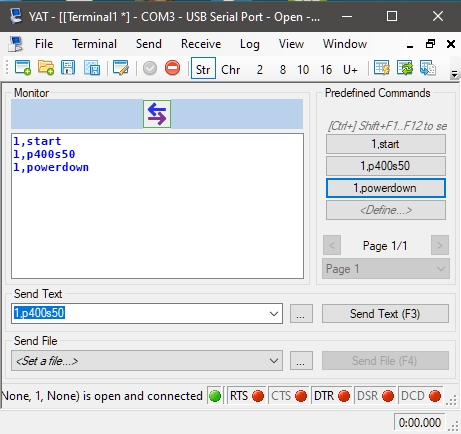Open the Terminal menu
461x434 pixels.
[94, 44]
